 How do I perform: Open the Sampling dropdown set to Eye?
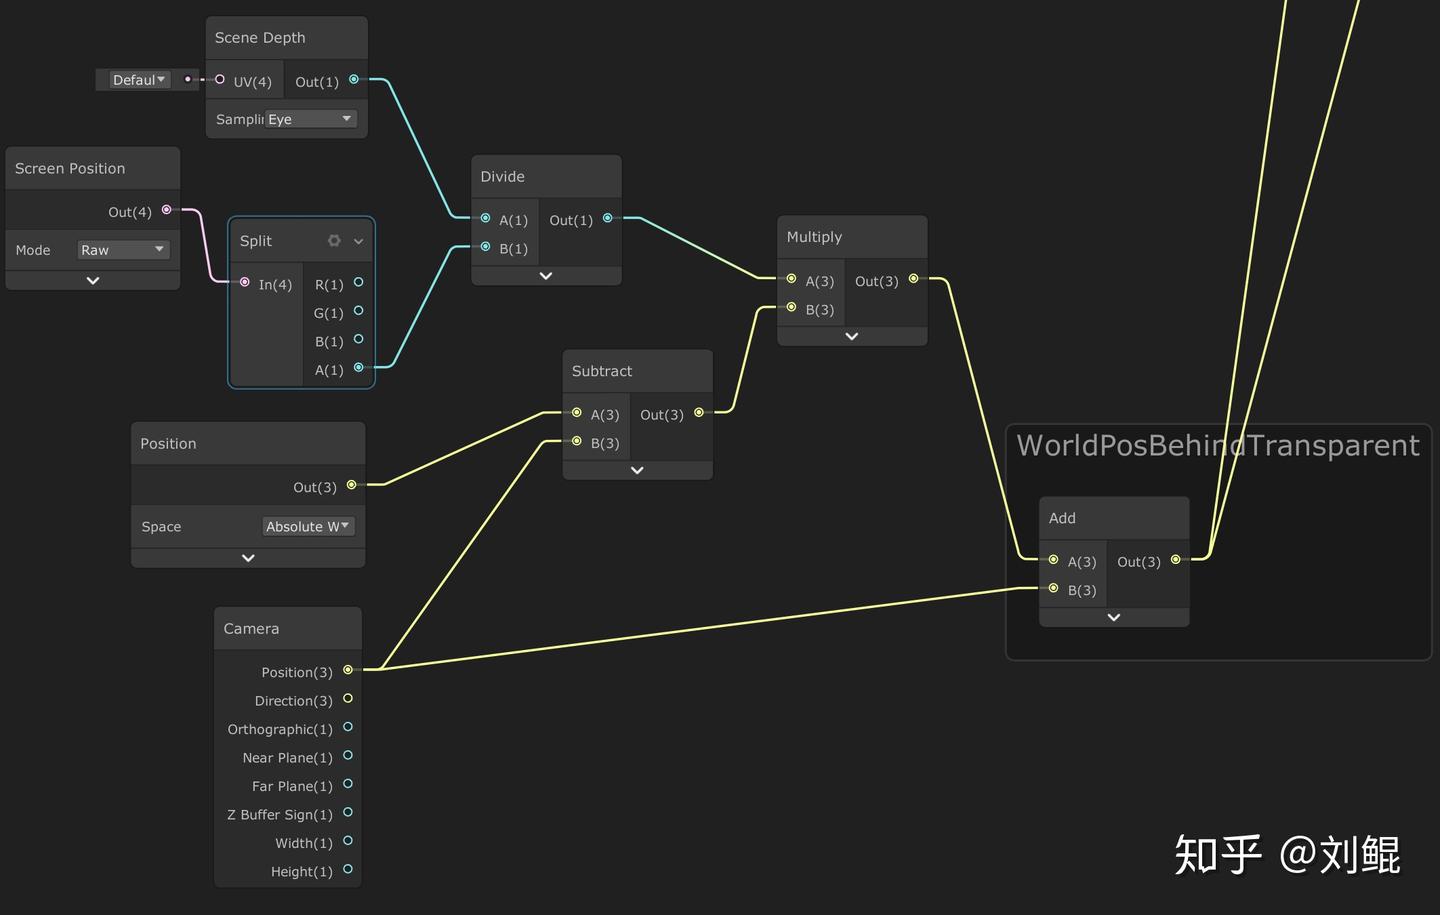[x=310, y=118]
